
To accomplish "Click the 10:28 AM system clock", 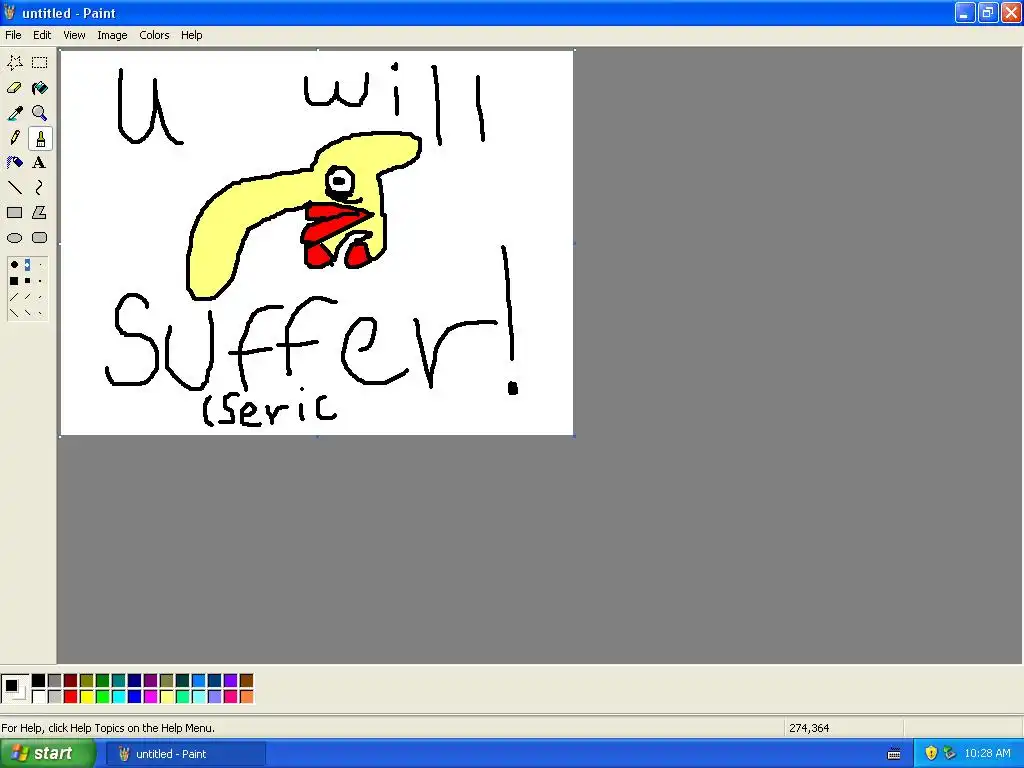I will pos(987,754).
